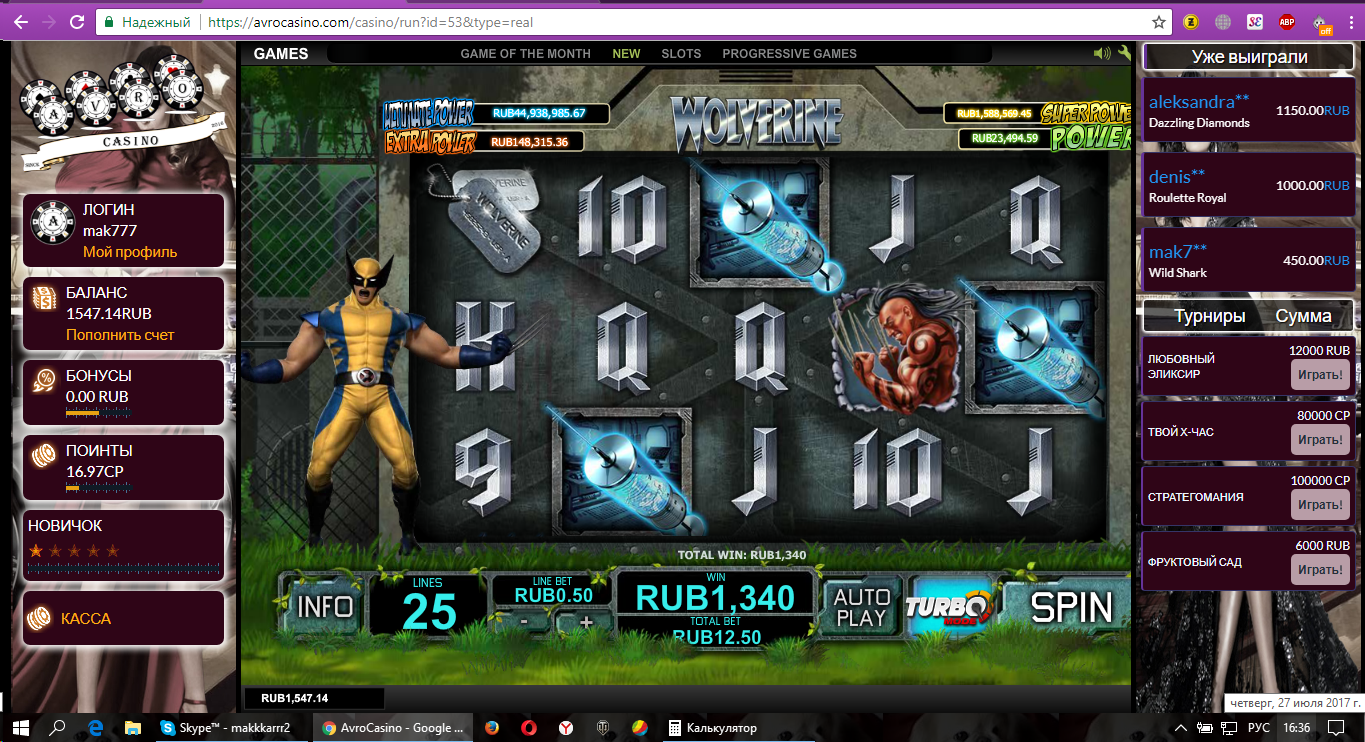Go back using the browser back arrow
1365x742 pixels.
click(x=21, y=21)
